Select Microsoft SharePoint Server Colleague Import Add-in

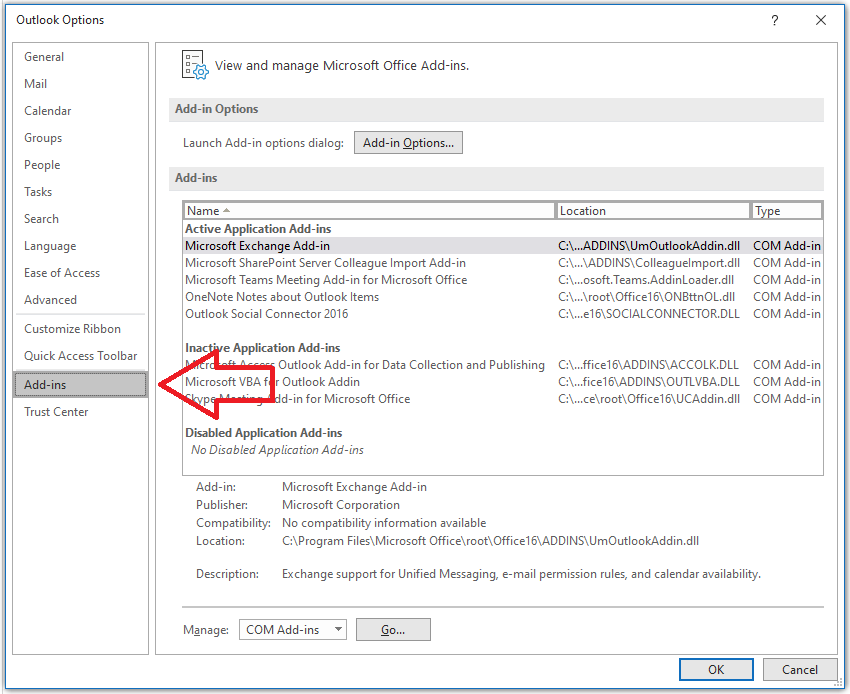pos(502,263)
